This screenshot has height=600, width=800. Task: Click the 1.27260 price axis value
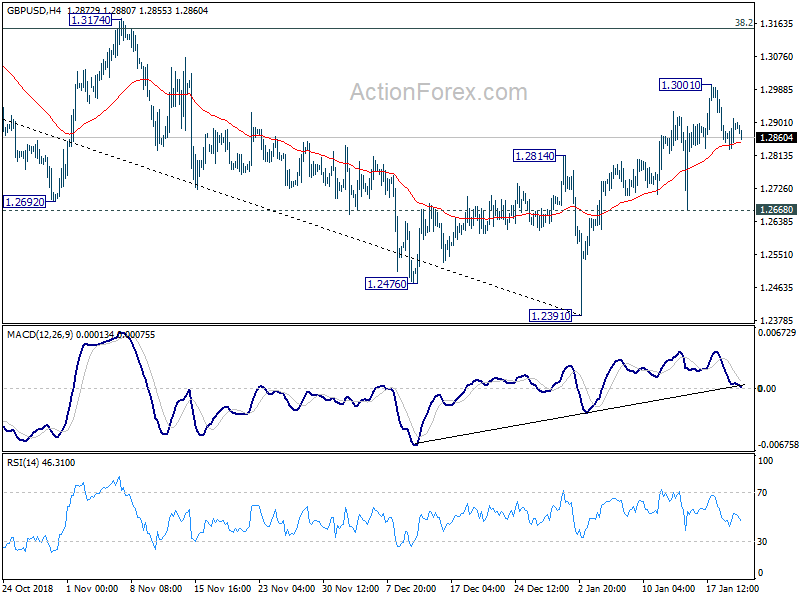coord(777,189)
